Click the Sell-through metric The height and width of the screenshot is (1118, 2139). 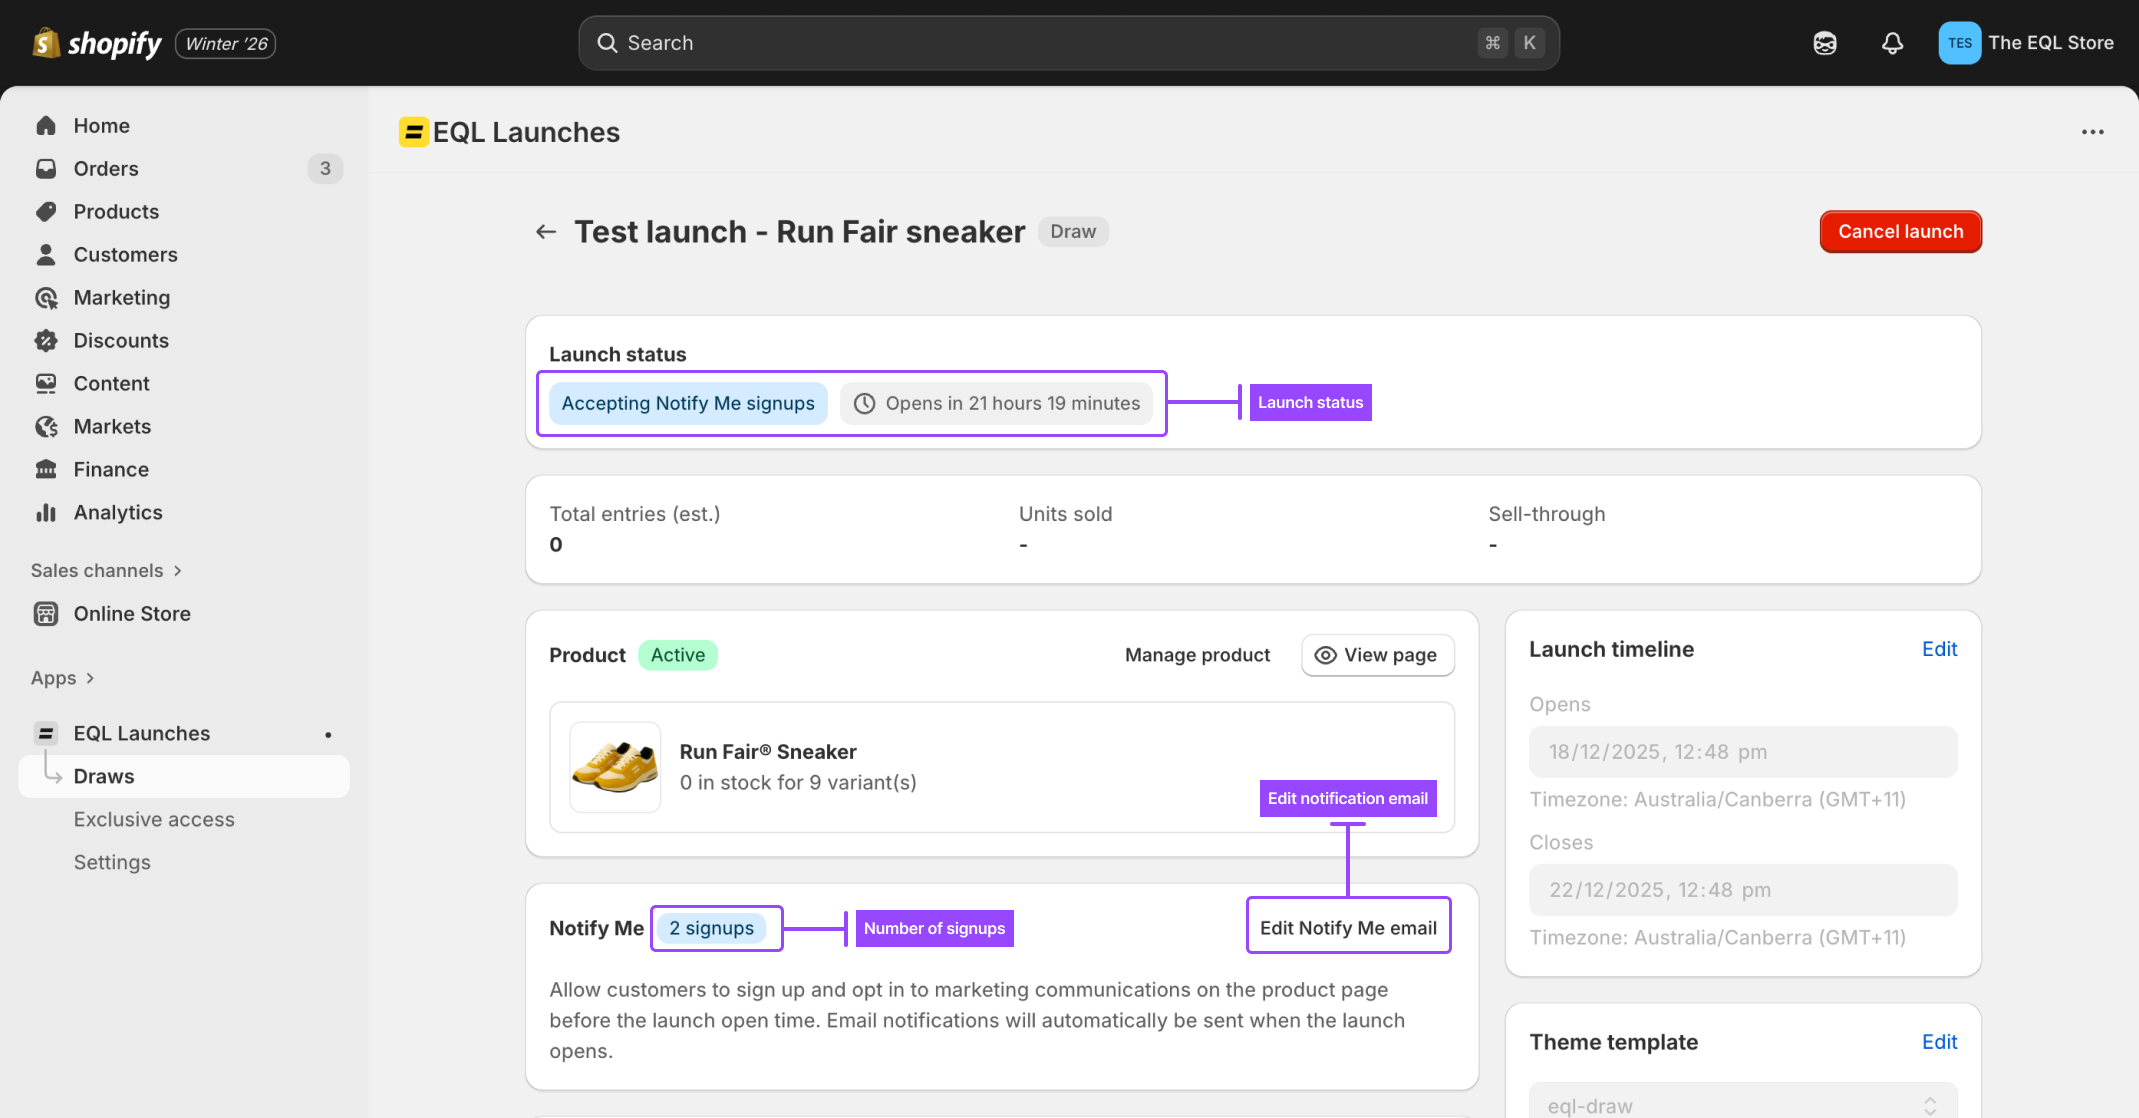[1546, 529]
